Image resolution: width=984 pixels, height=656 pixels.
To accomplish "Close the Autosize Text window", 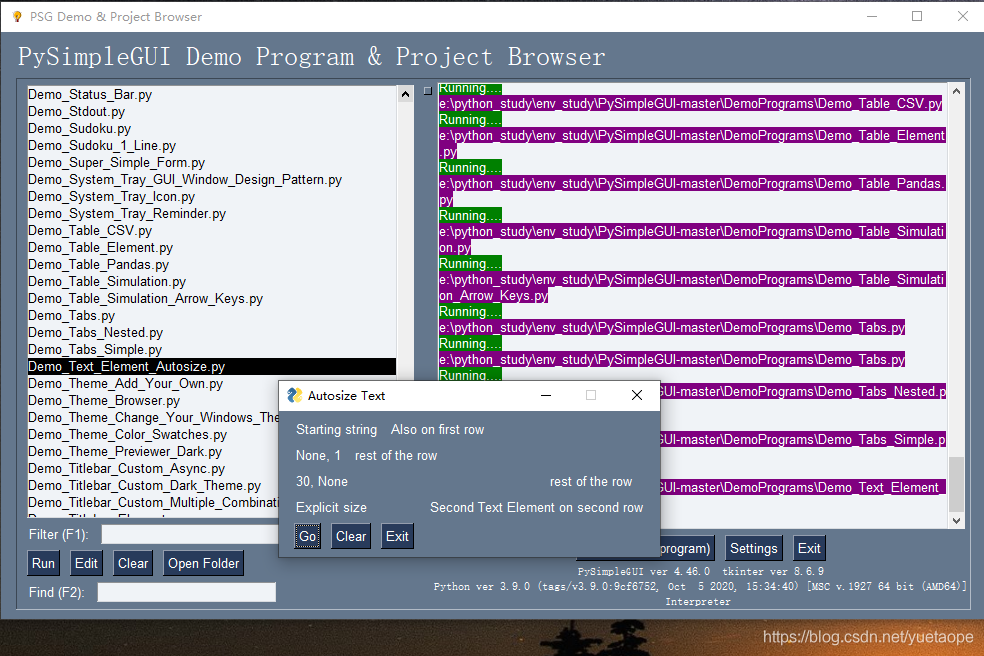I will pyautogui.click(x=636, y=395).
